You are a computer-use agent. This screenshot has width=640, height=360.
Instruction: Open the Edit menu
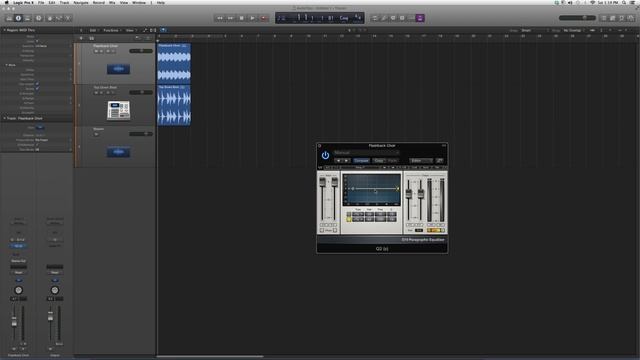[52, 2]
